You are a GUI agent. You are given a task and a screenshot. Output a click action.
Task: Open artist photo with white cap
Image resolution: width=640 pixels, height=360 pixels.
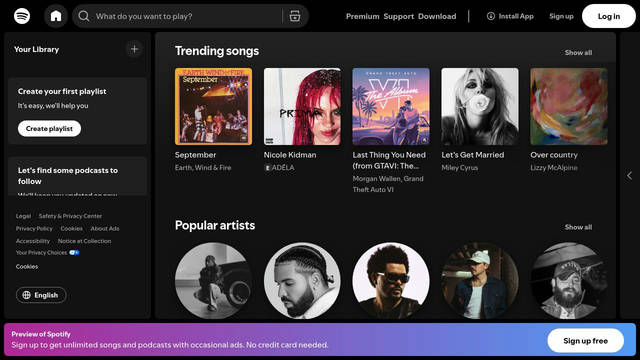[x=480, y=280]
